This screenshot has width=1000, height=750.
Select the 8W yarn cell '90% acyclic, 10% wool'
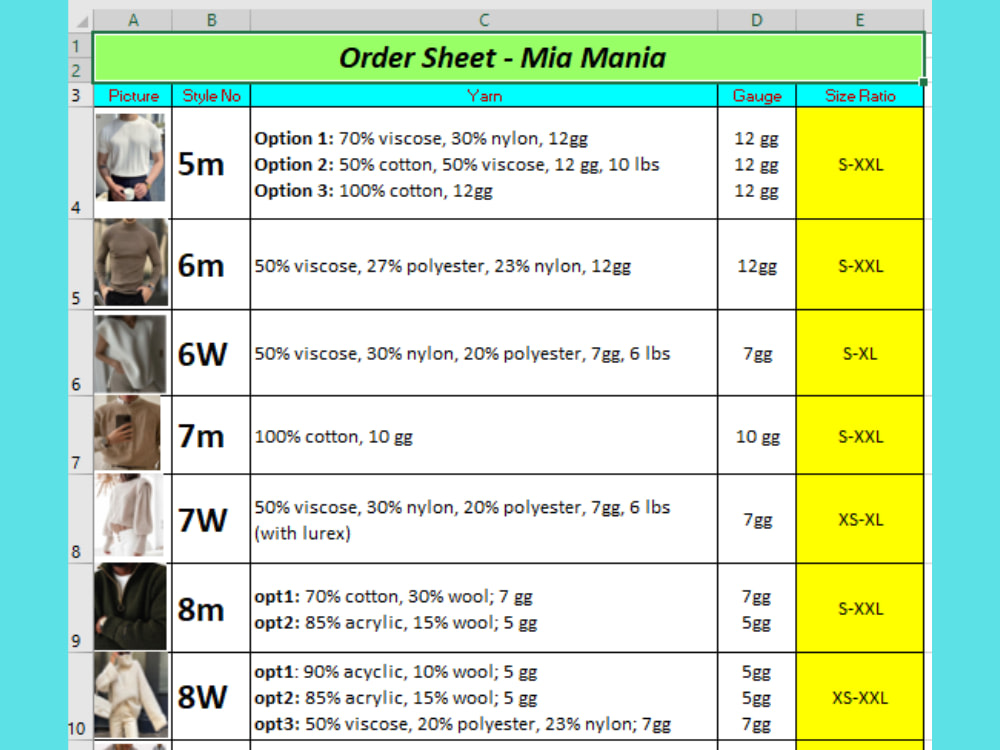(484, 696)
